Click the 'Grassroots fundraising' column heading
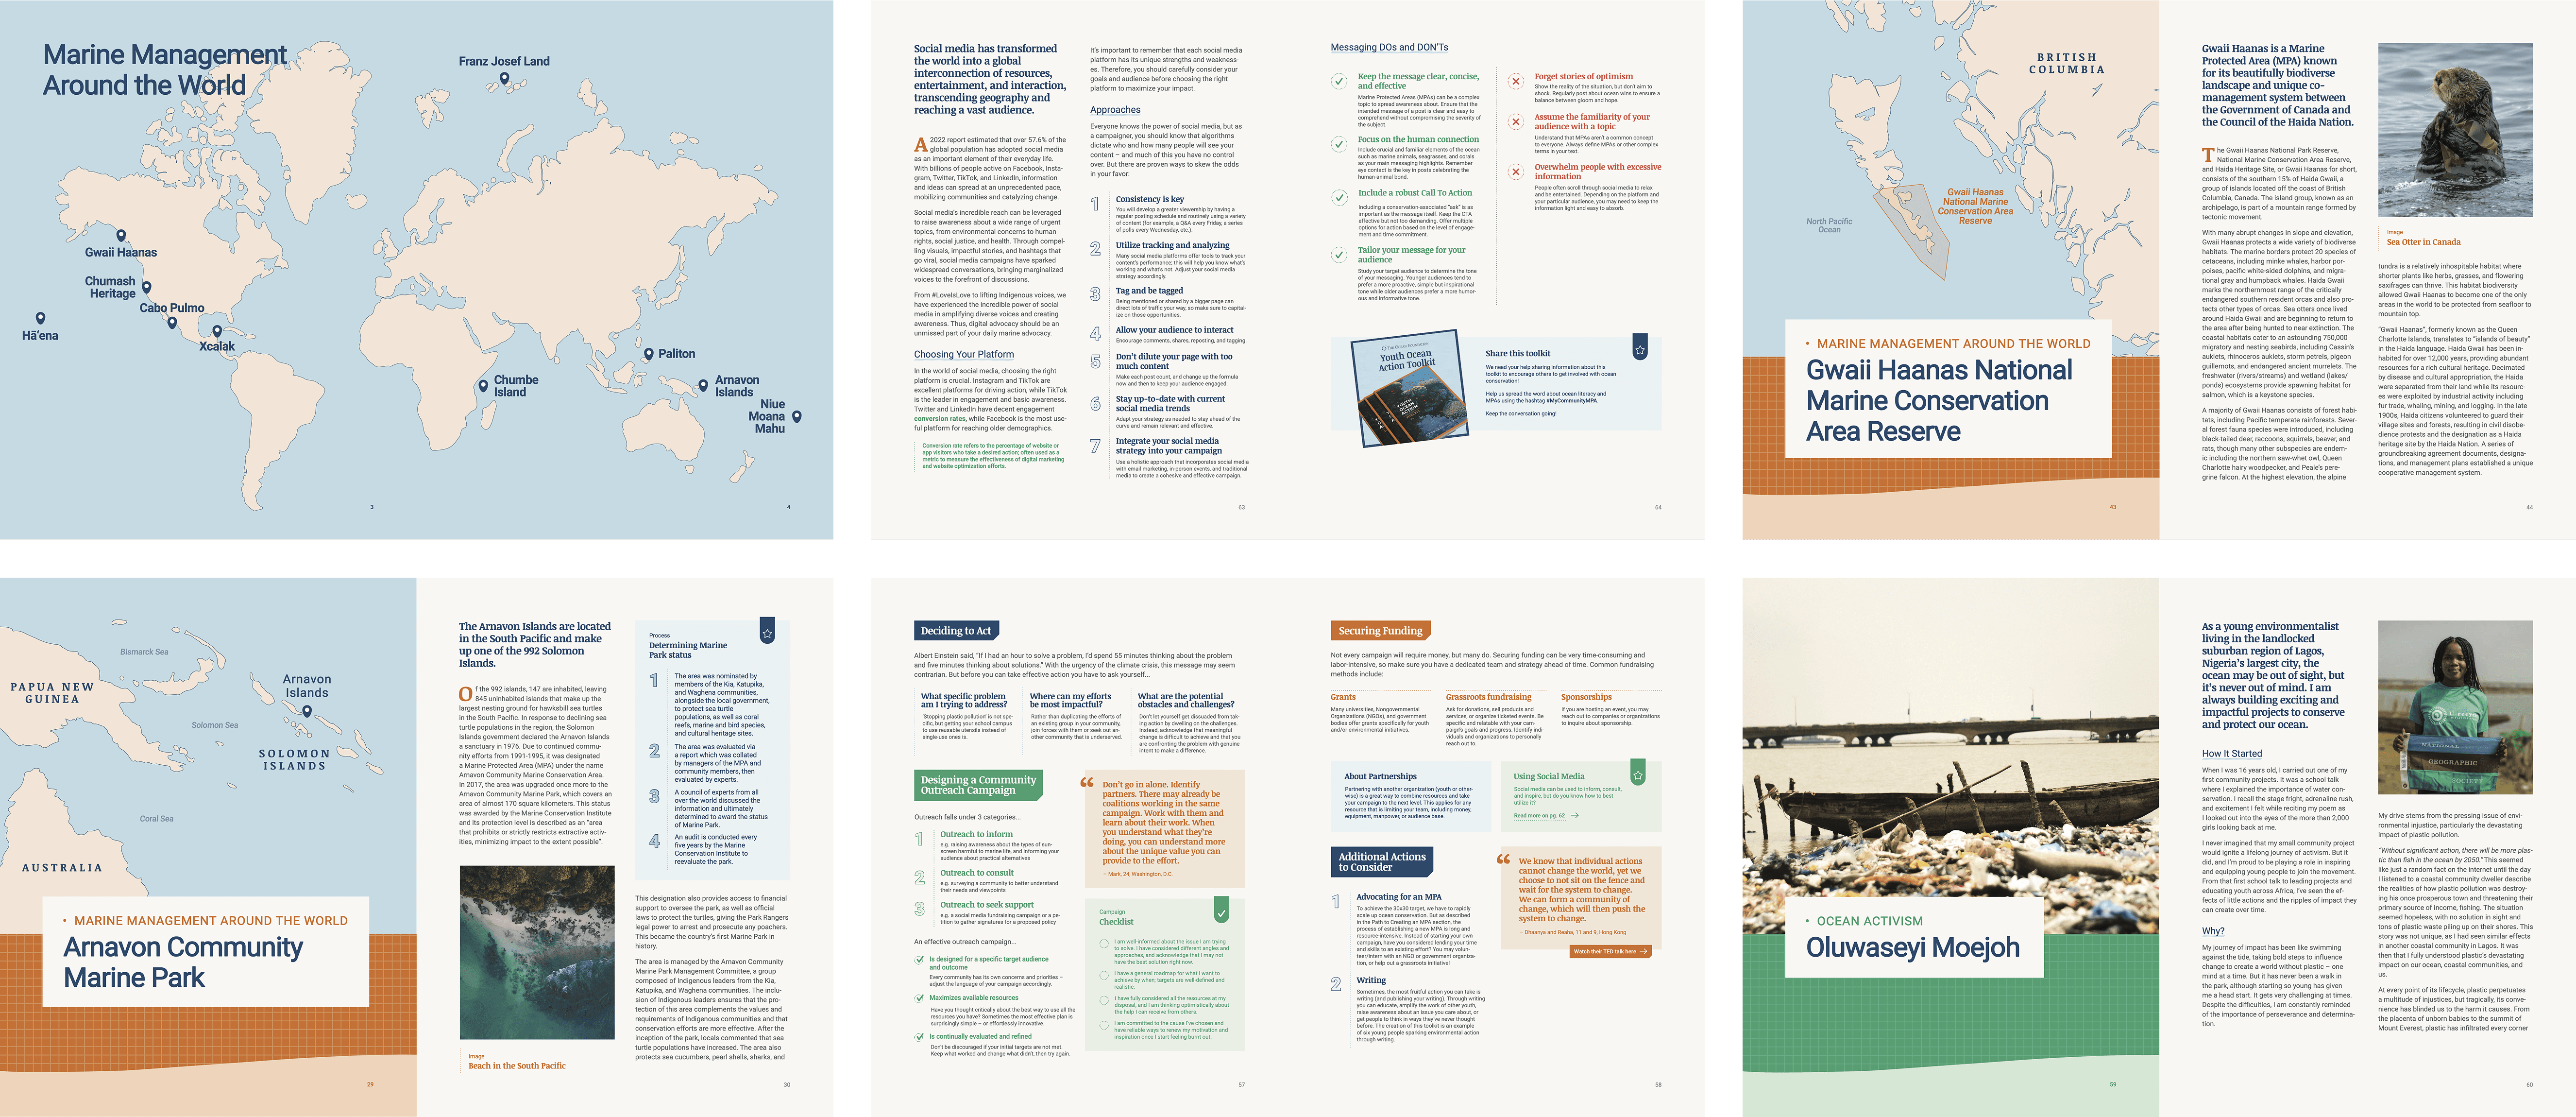The image size is (2576, 1117). point(1488,697)
